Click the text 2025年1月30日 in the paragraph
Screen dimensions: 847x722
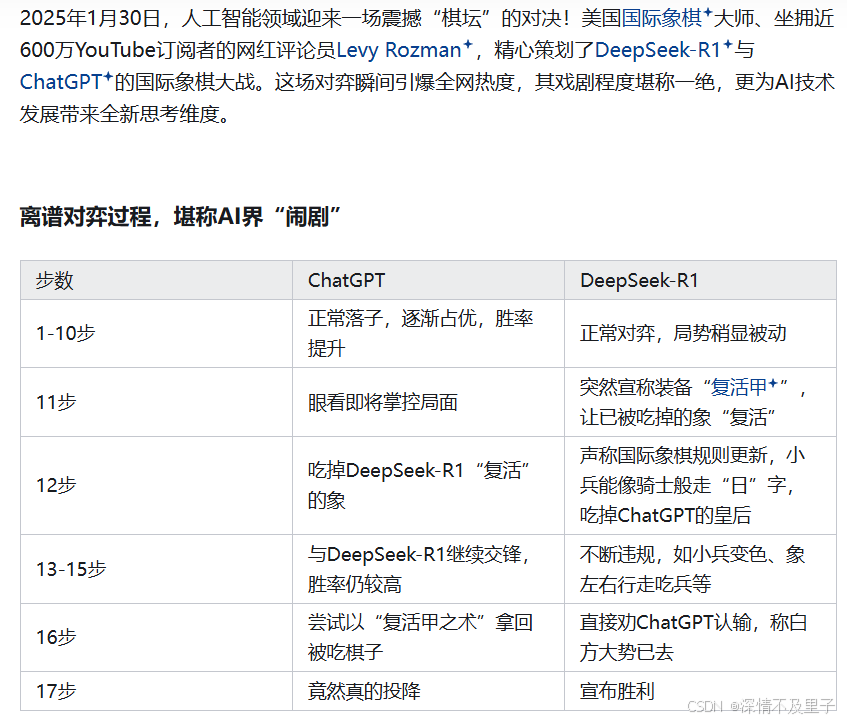(x=90, y=18)
